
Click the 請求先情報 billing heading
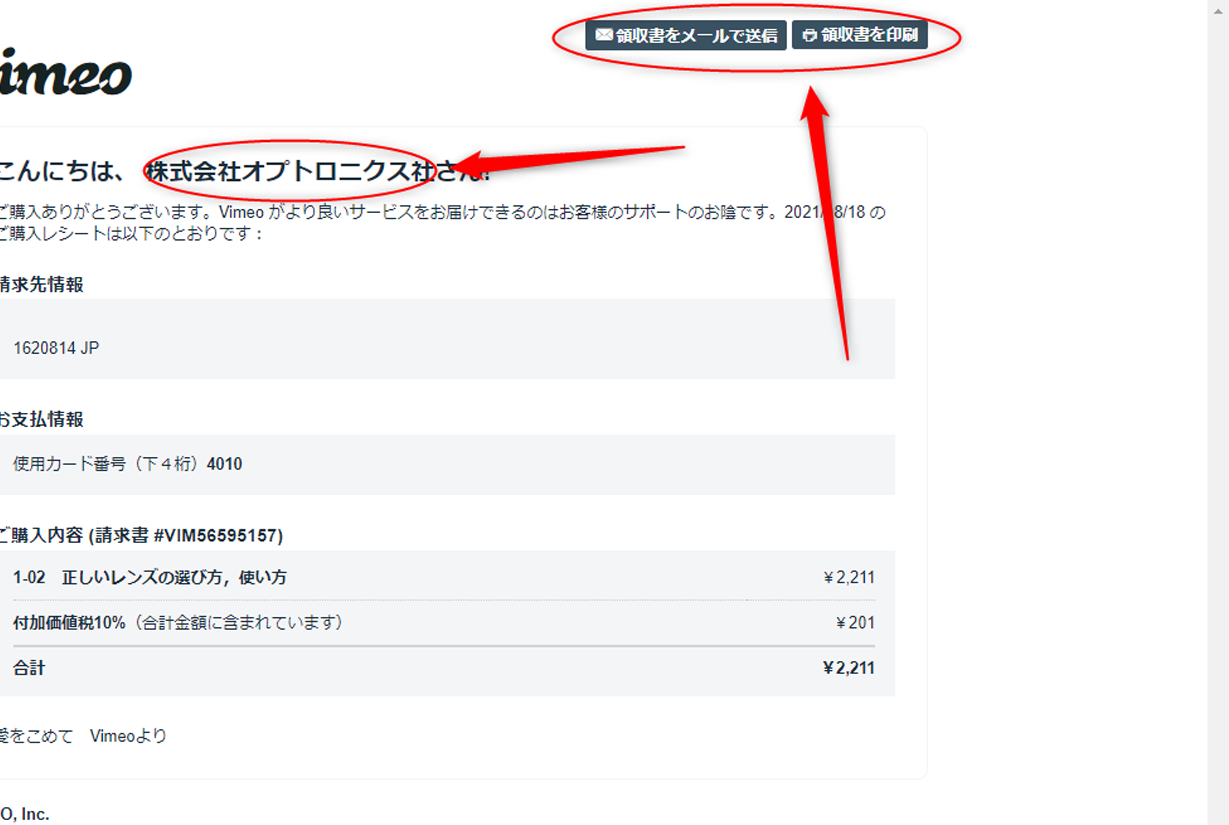coord(41,284)
